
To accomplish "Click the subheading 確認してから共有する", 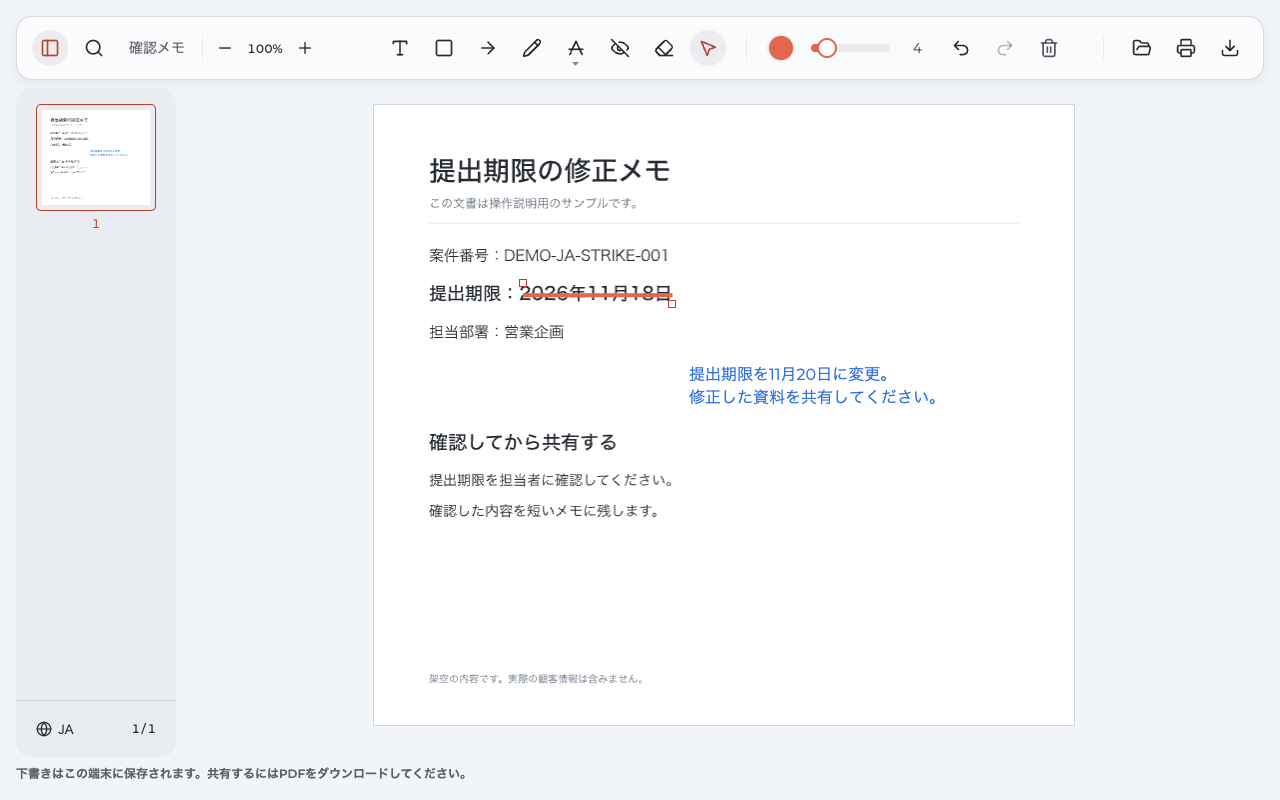I will coord(523,442).
